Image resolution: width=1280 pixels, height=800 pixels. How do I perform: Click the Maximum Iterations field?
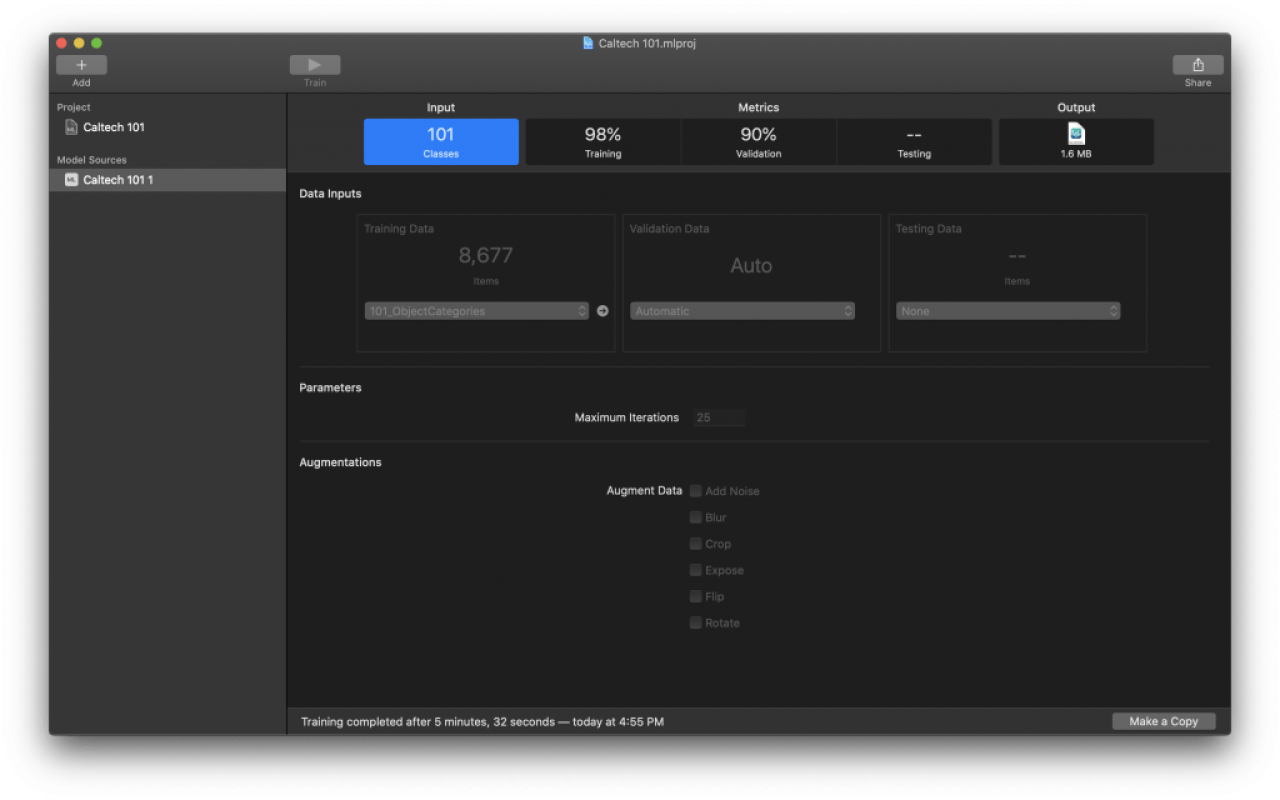click(x=720, y=418)
